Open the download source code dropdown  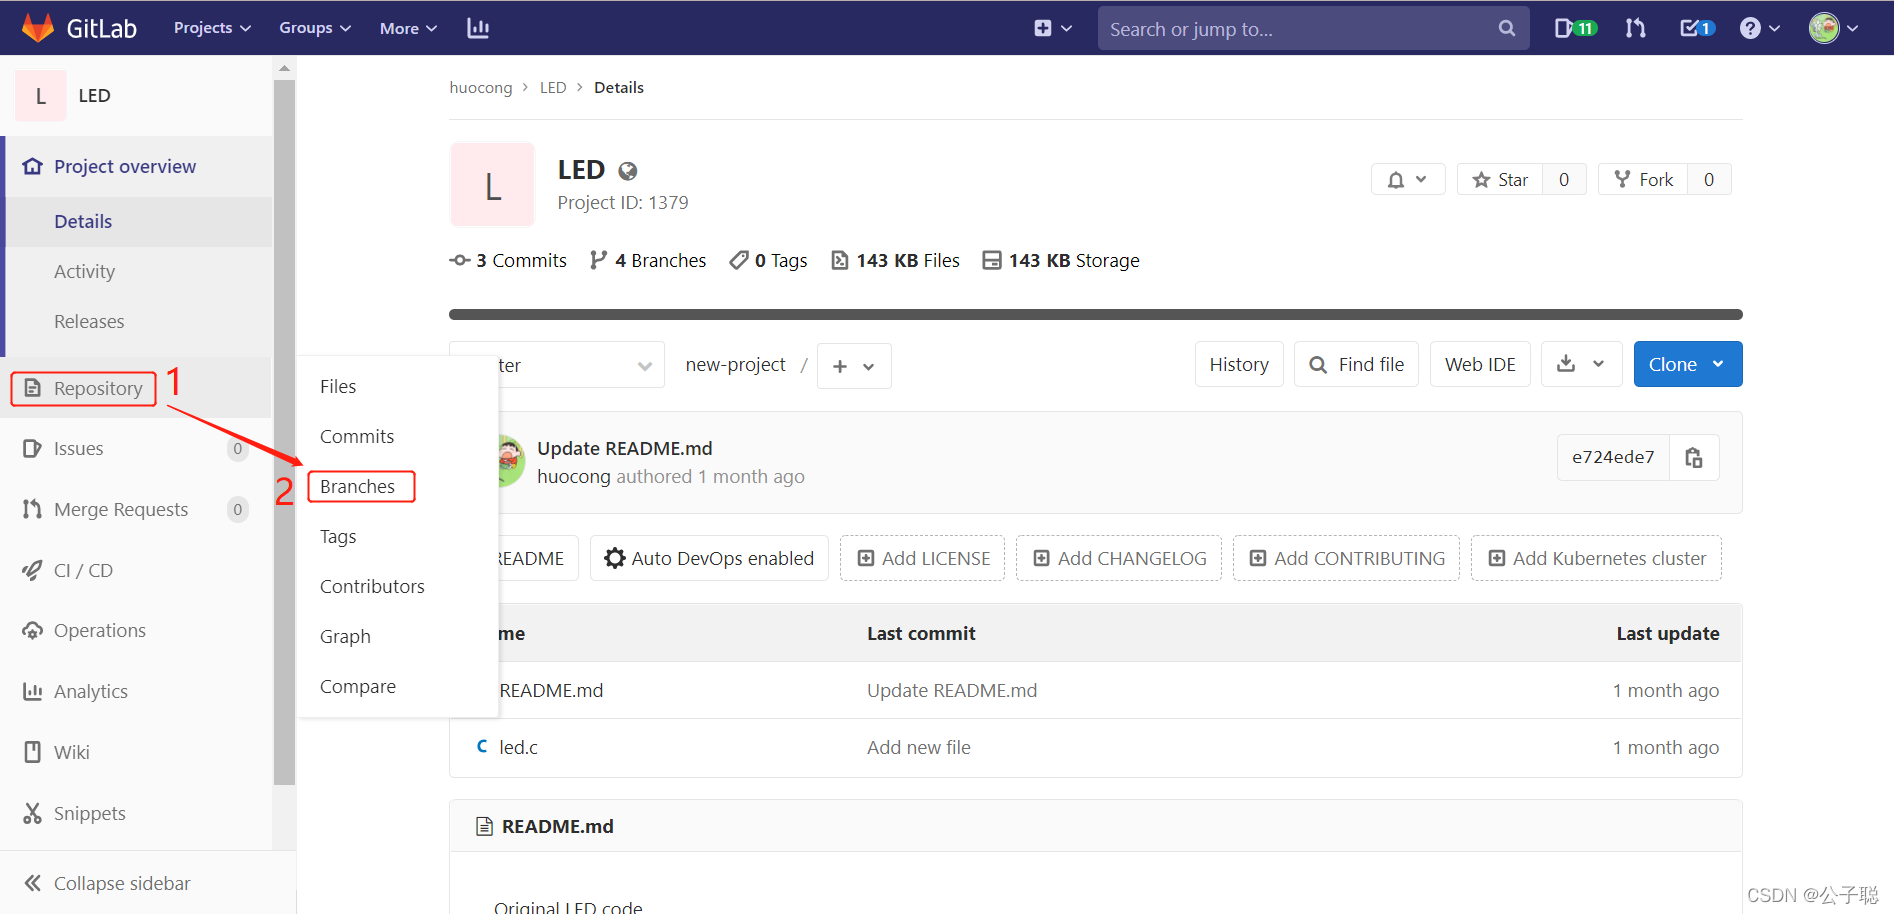click(x=1581, y=364)
